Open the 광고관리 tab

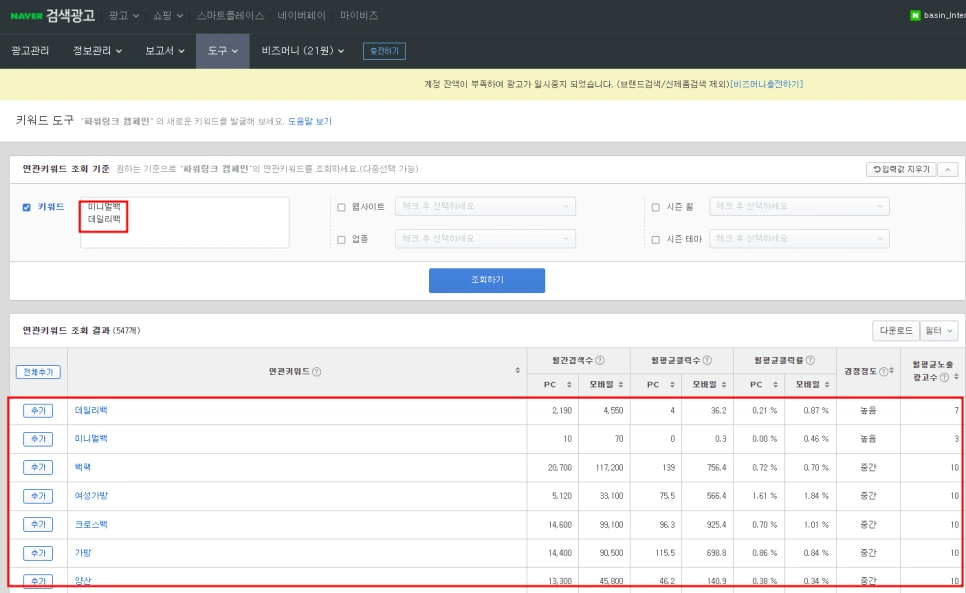(x=30, y=50)
